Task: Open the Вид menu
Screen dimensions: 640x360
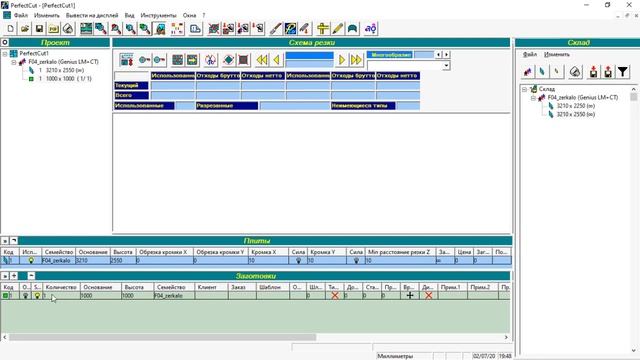Action: point(129,15)
